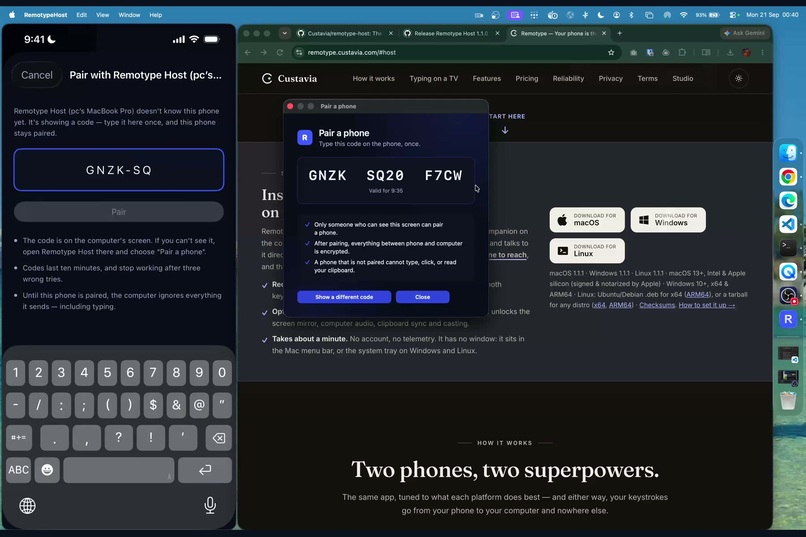806x537 pixels.
Task: Open the OBS Studio Dock icon
Action: click(787, 295)
